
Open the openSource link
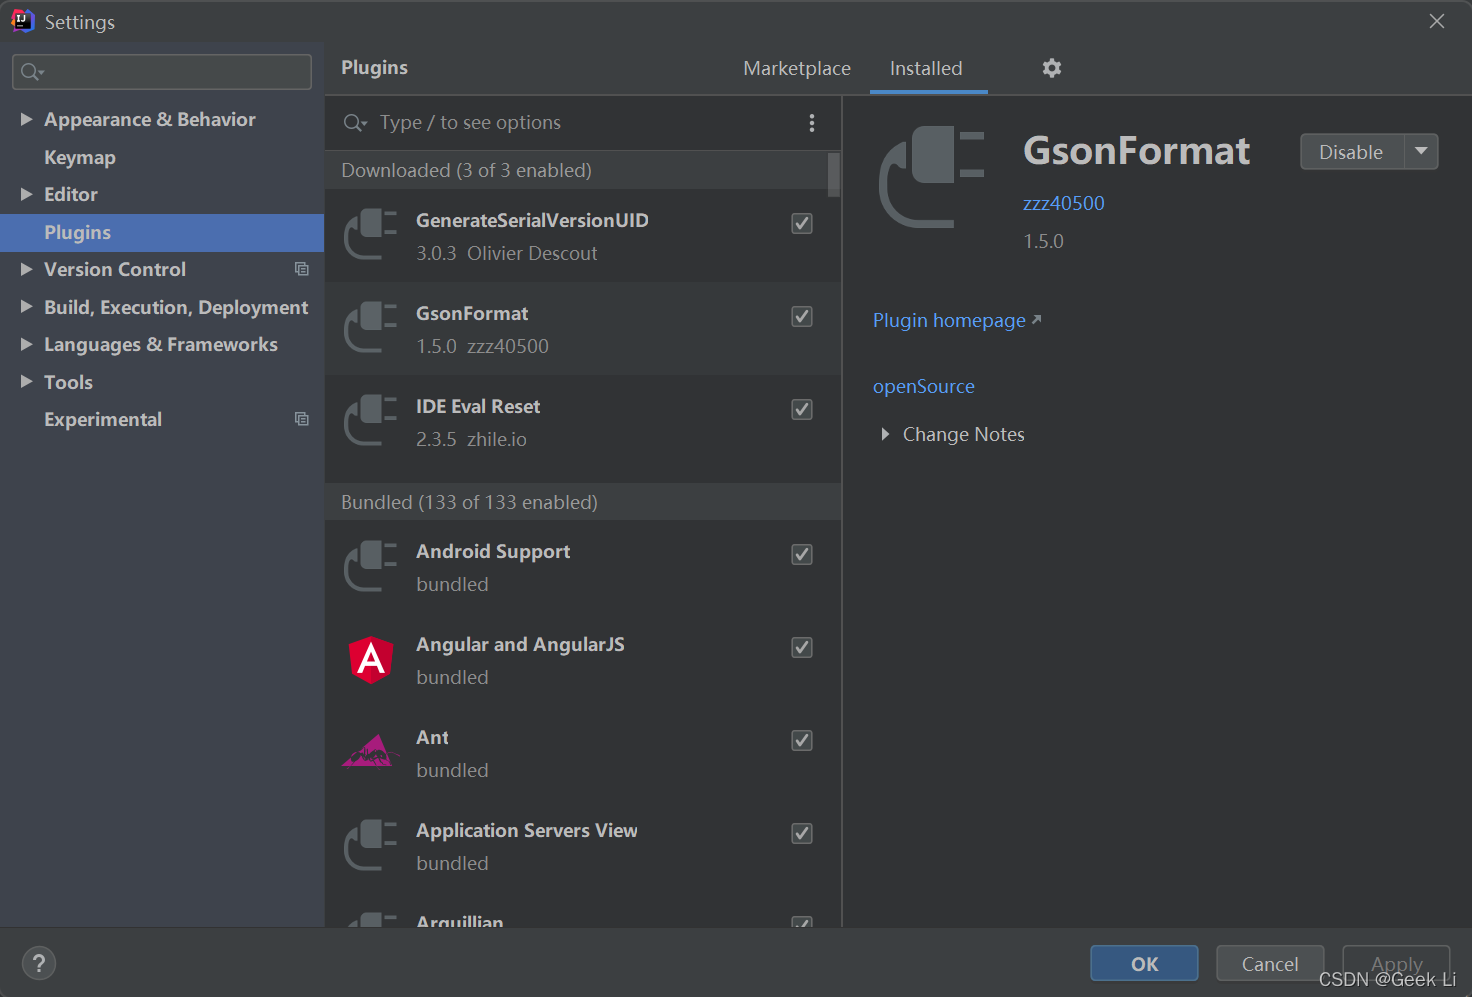point(923,386)
